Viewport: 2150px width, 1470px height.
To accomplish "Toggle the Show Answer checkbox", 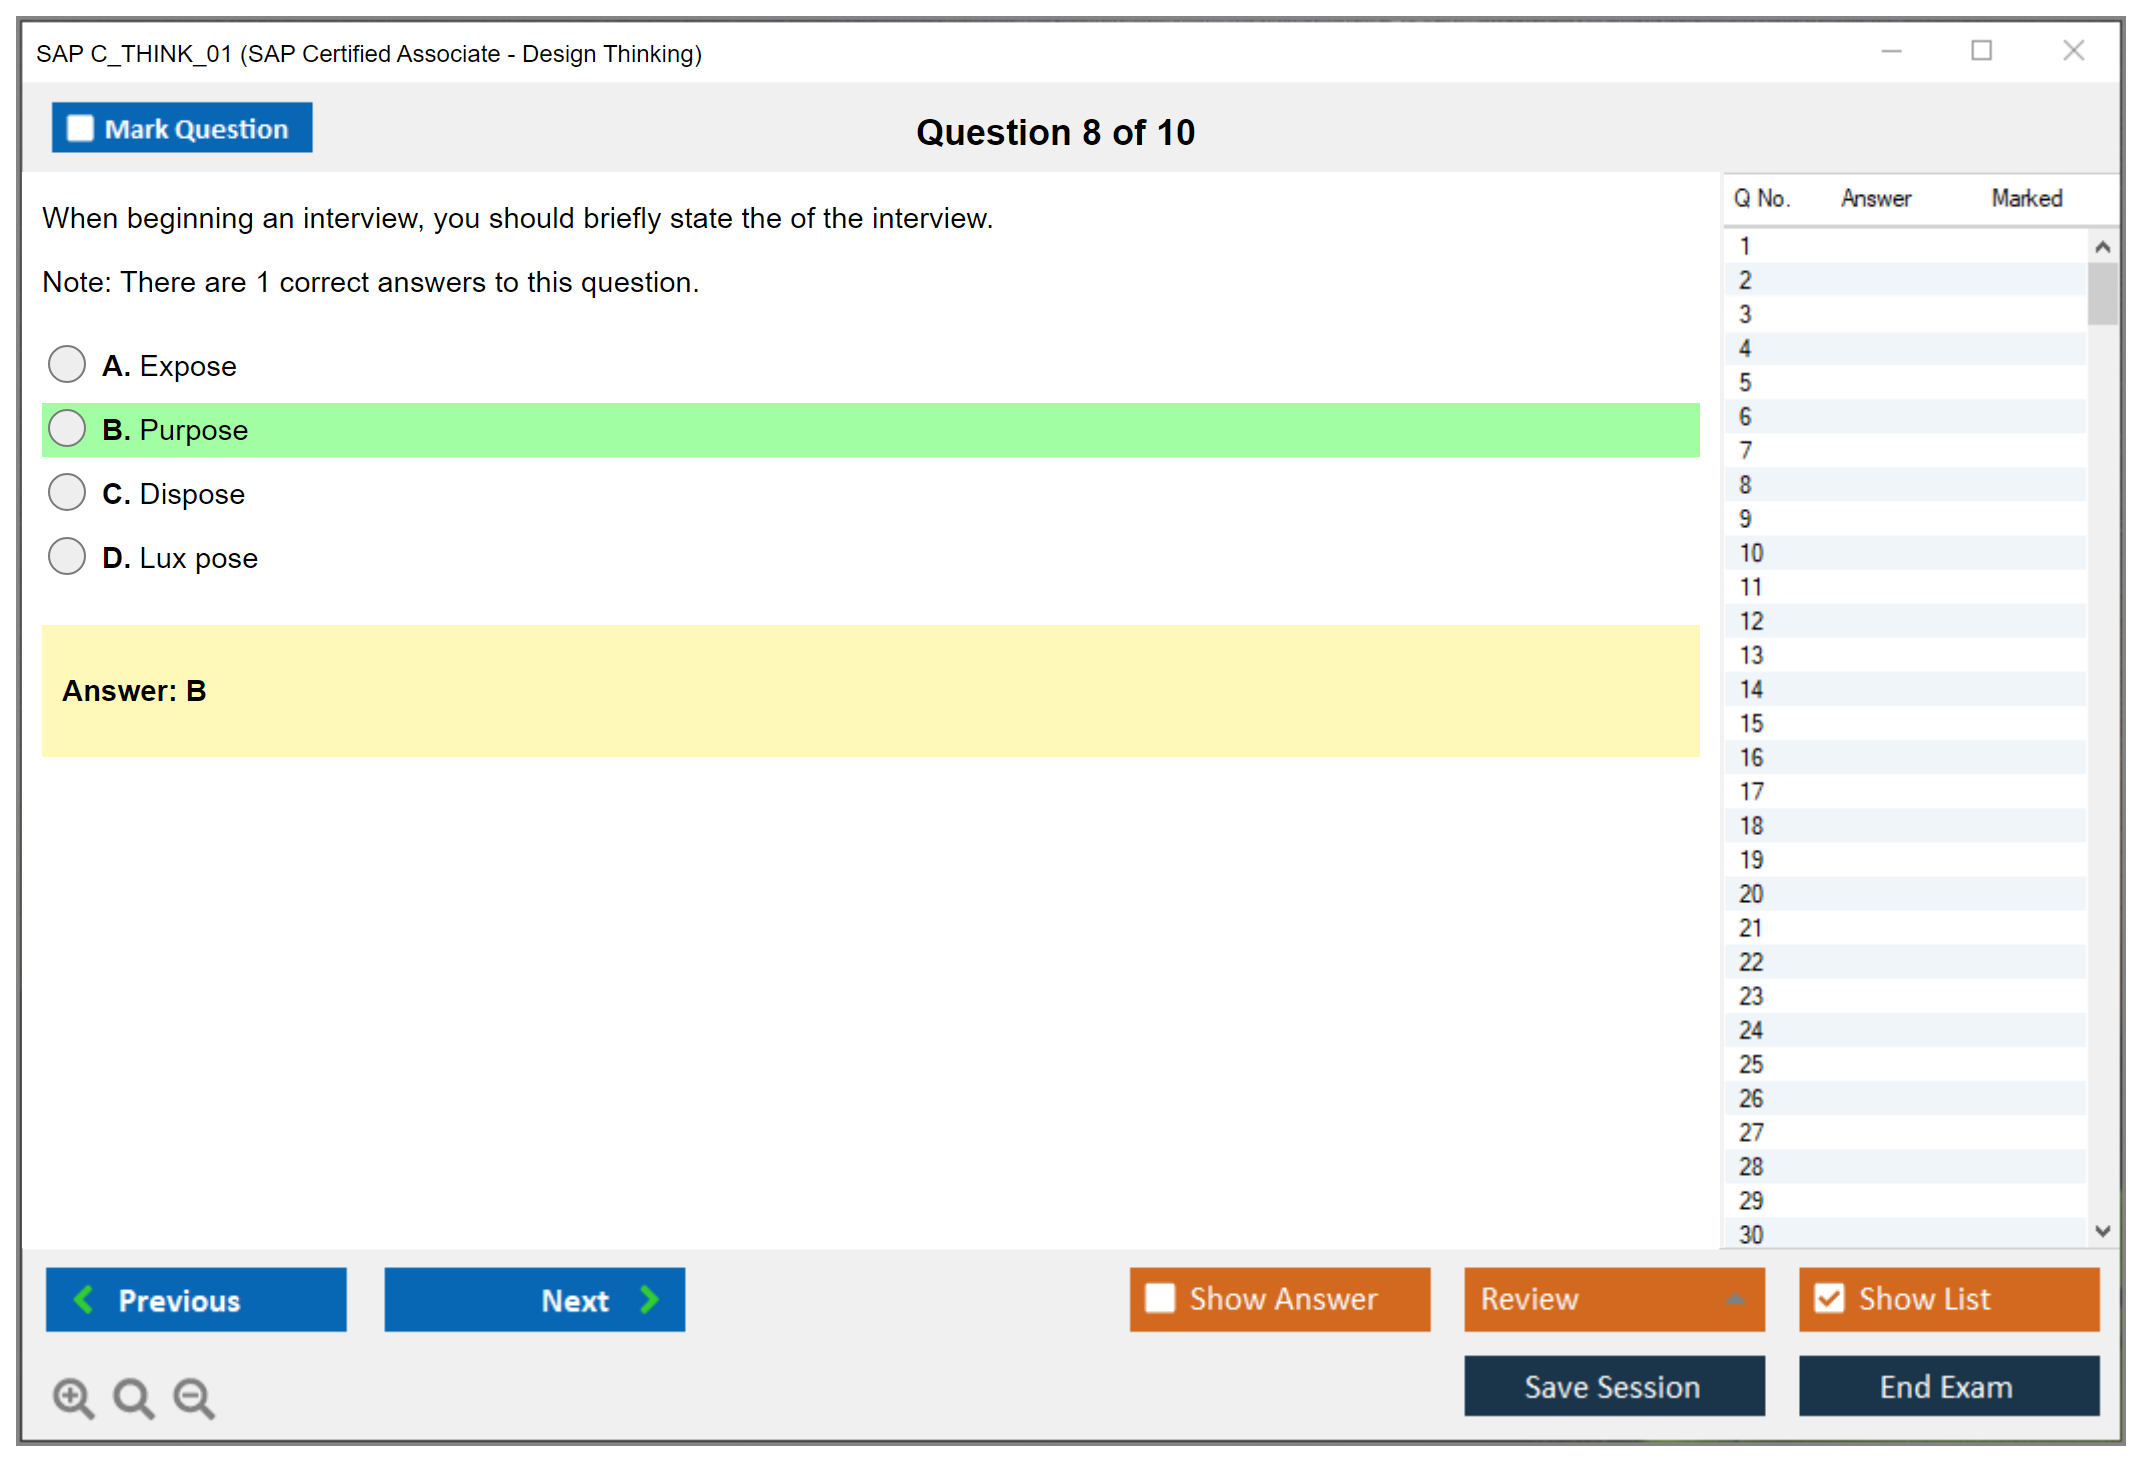I will click(1160, 1298).
